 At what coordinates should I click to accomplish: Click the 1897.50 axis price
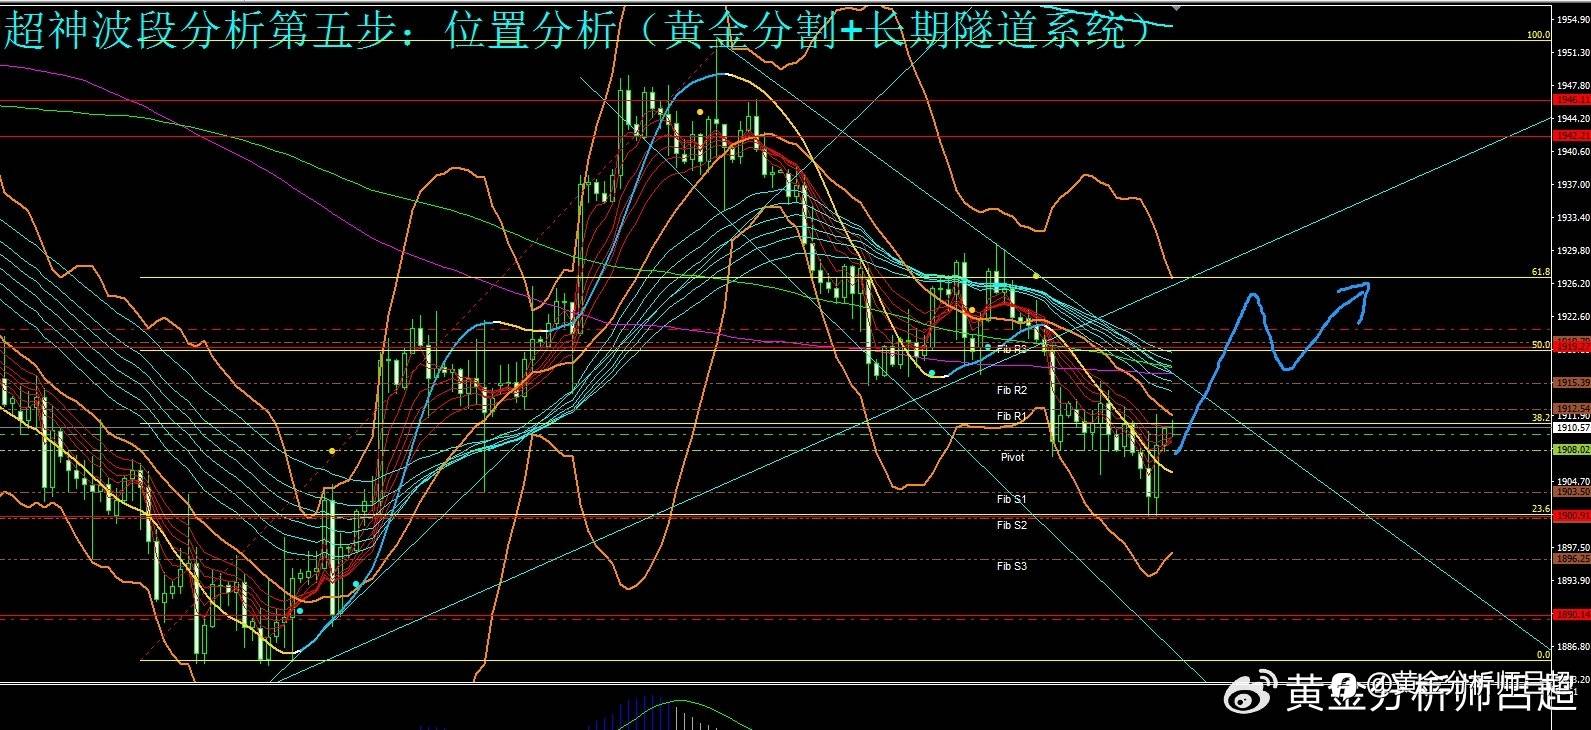(x=1573, y=548)
